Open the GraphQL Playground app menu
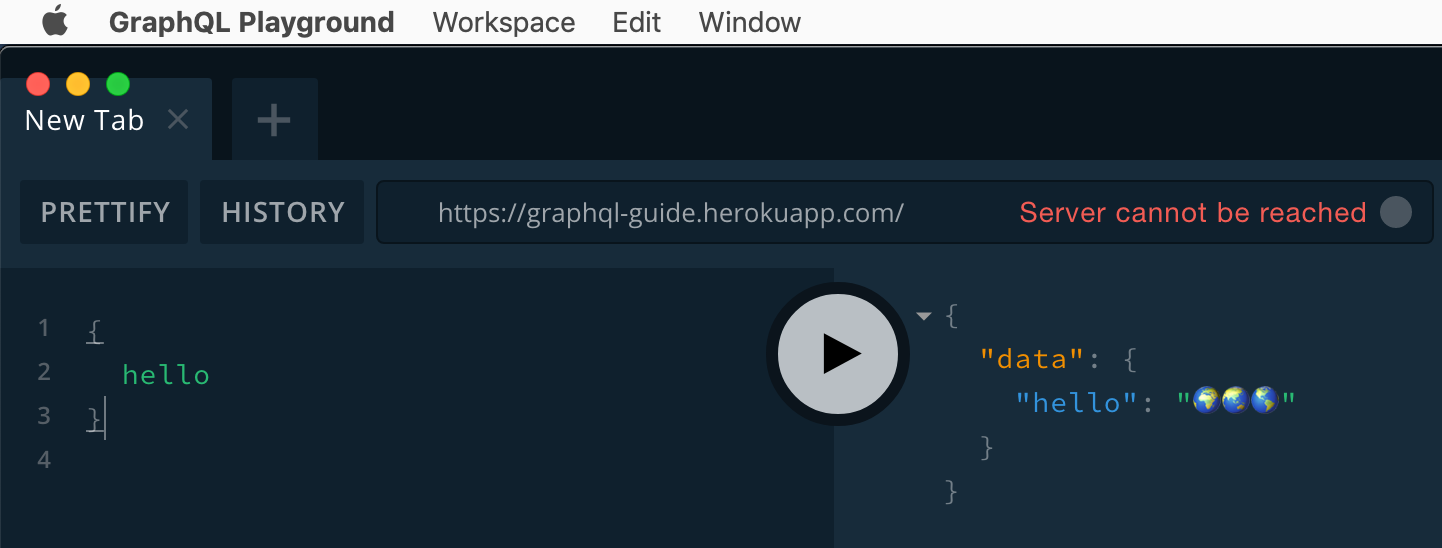Image resolution: width=1442 pixels, height=548 pixels. click(251, 22)
